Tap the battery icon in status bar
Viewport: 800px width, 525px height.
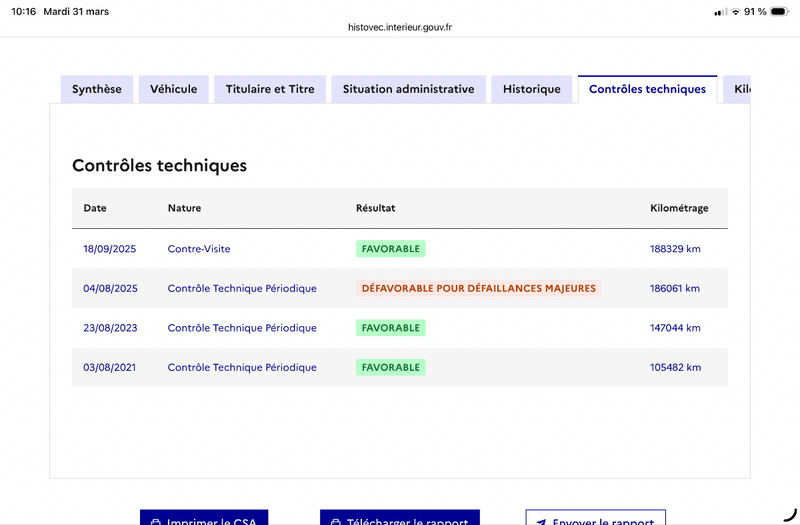[780, 11]
